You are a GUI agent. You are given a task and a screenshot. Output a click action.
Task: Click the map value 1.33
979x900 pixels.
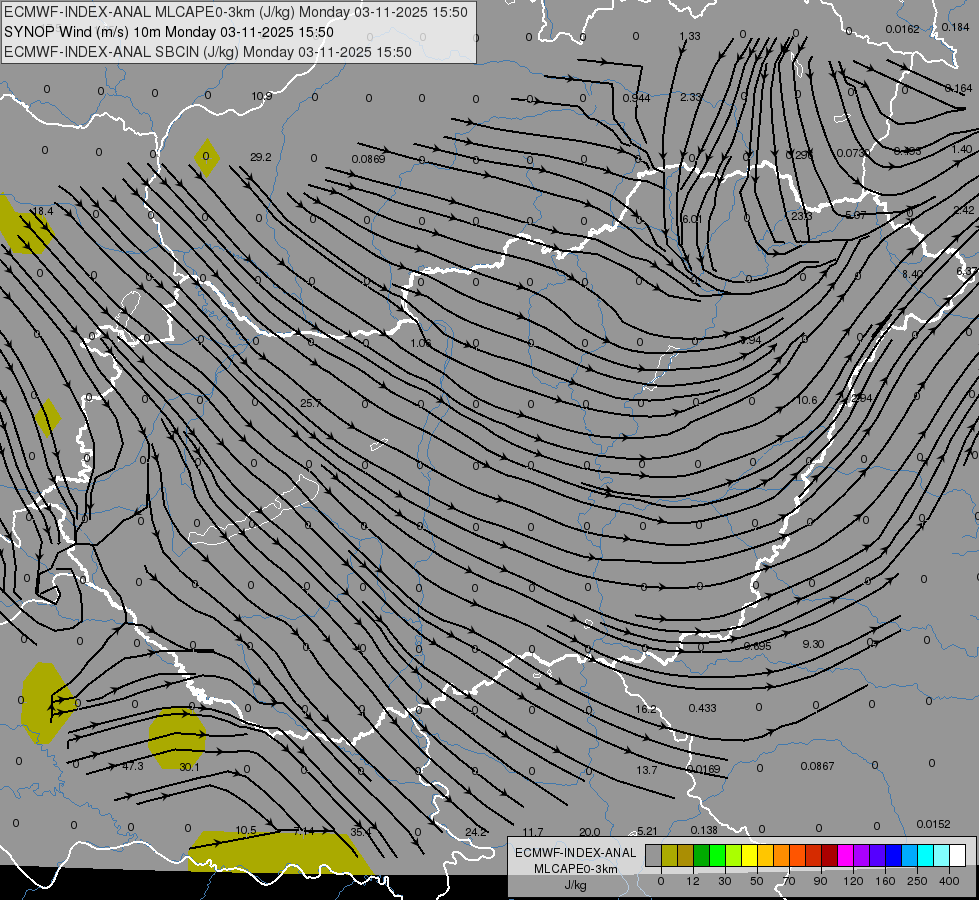point(690,36)
